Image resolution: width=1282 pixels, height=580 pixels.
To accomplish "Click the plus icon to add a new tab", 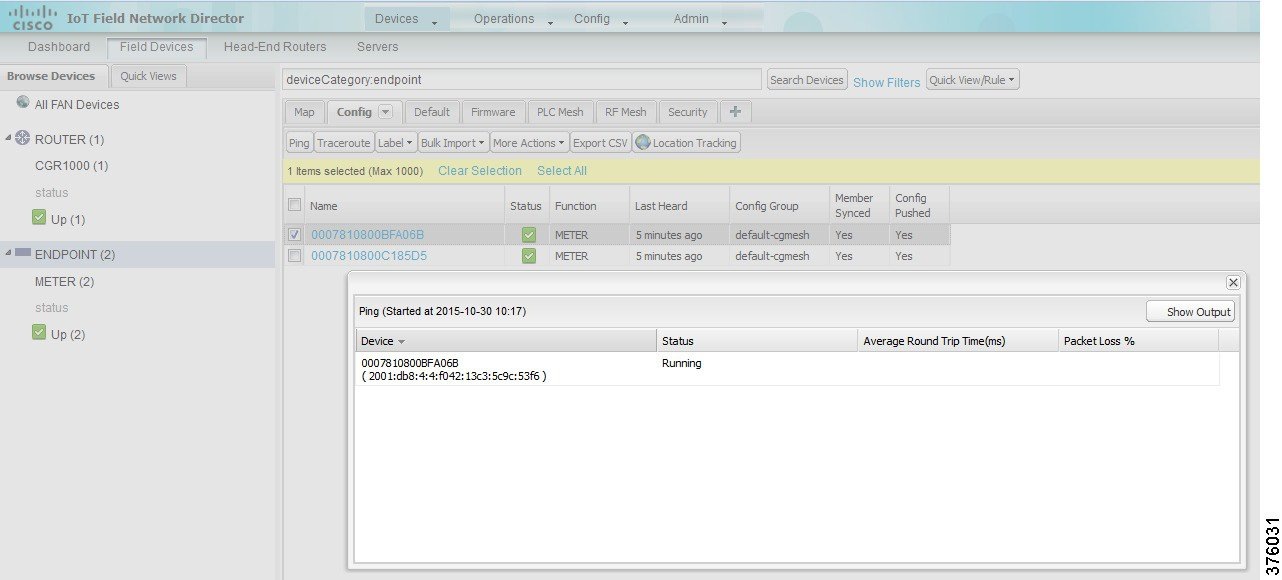I will click(x=735, y=111).
